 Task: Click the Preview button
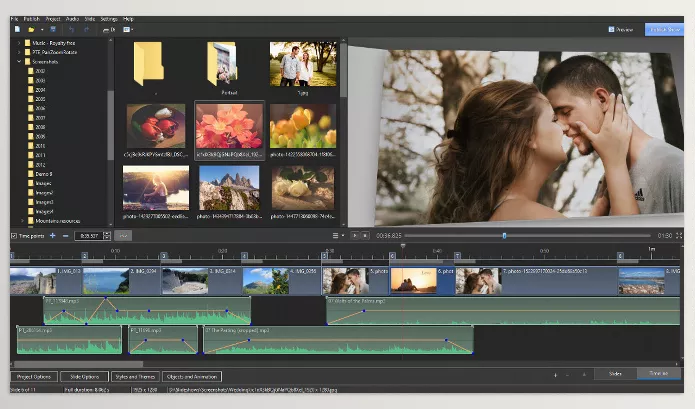tap(621, 29)
